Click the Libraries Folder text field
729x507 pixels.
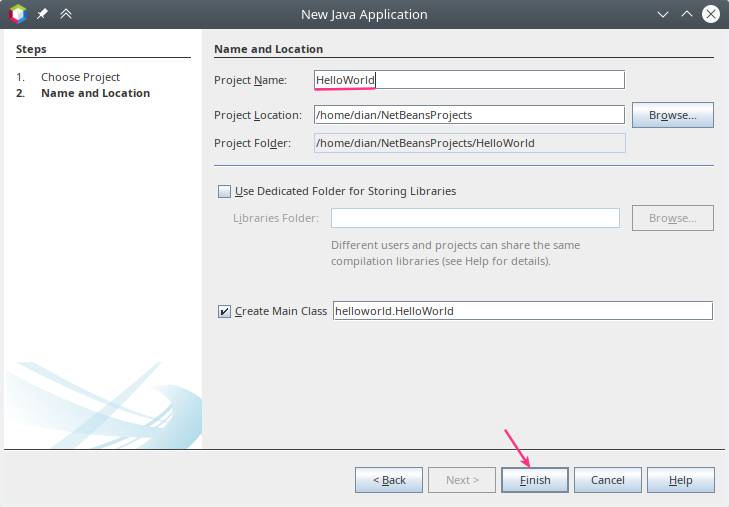[475, 218]
